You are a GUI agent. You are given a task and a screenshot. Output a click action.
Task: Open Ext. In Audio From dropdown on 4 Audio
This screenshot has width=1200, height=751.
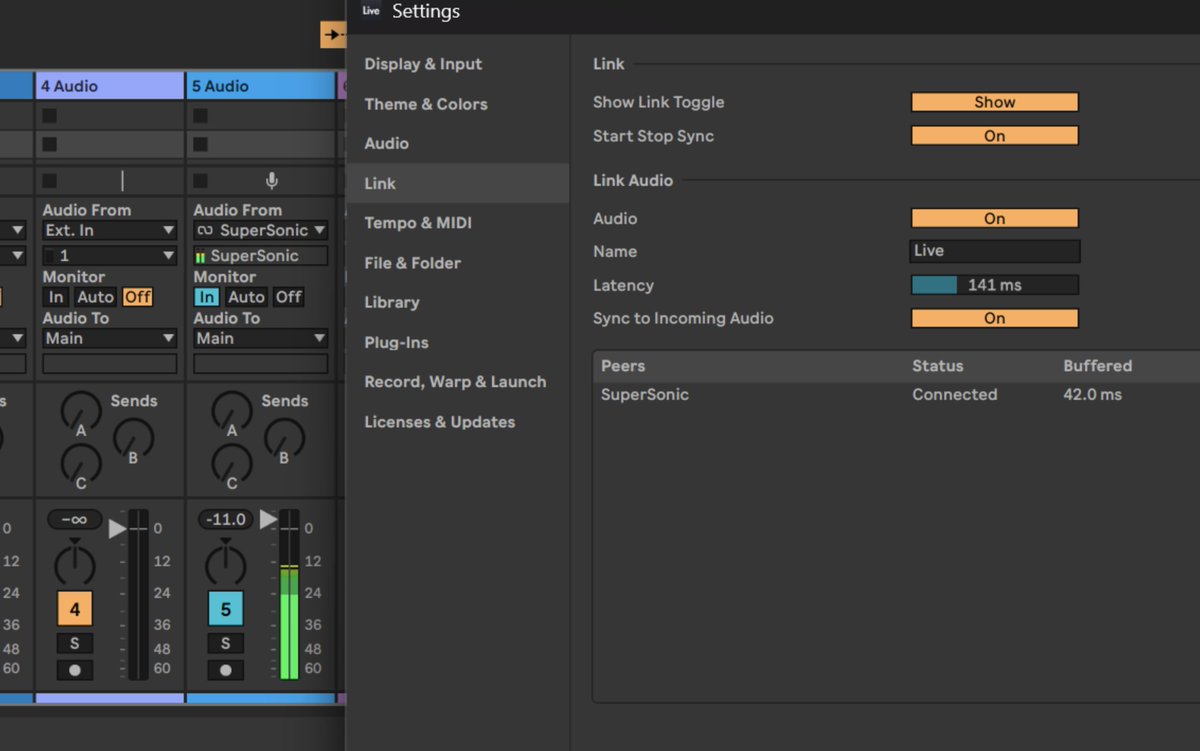(110, 231)
